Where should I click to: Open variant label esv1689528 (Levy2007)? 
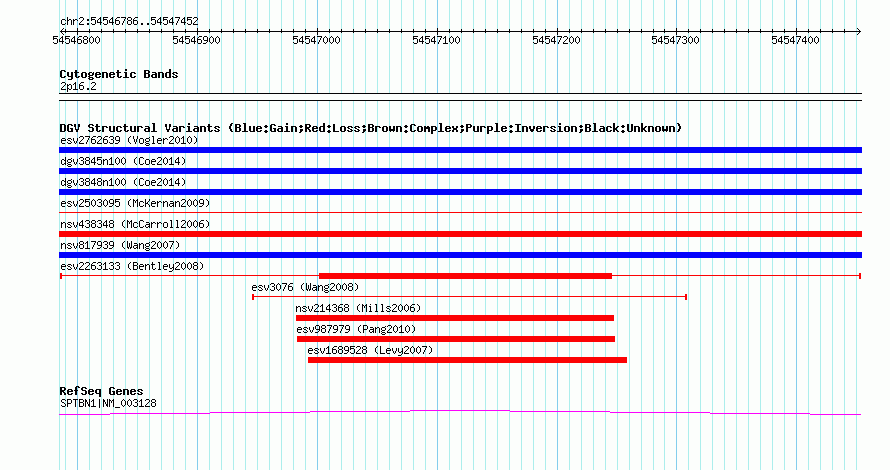(370, 350)
